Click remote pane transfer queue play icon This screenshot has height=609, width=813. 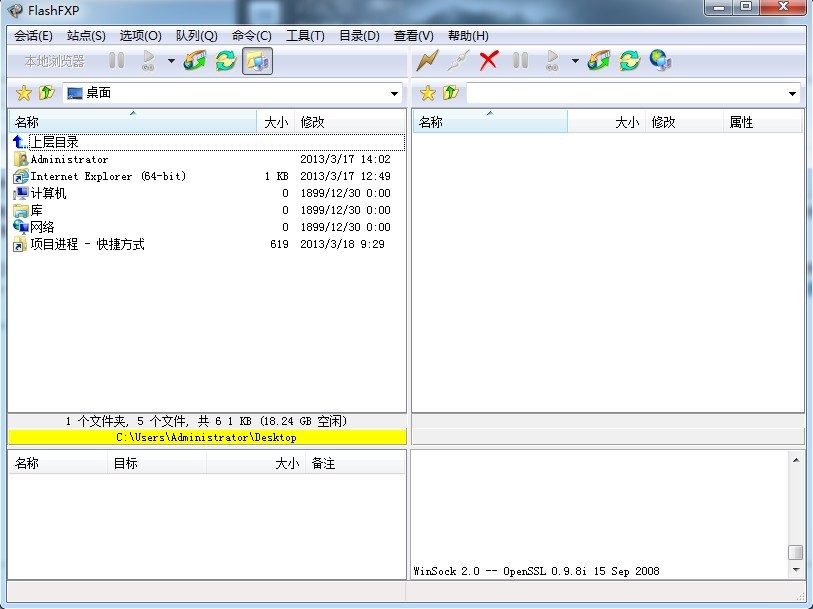(x=552, y=61)
